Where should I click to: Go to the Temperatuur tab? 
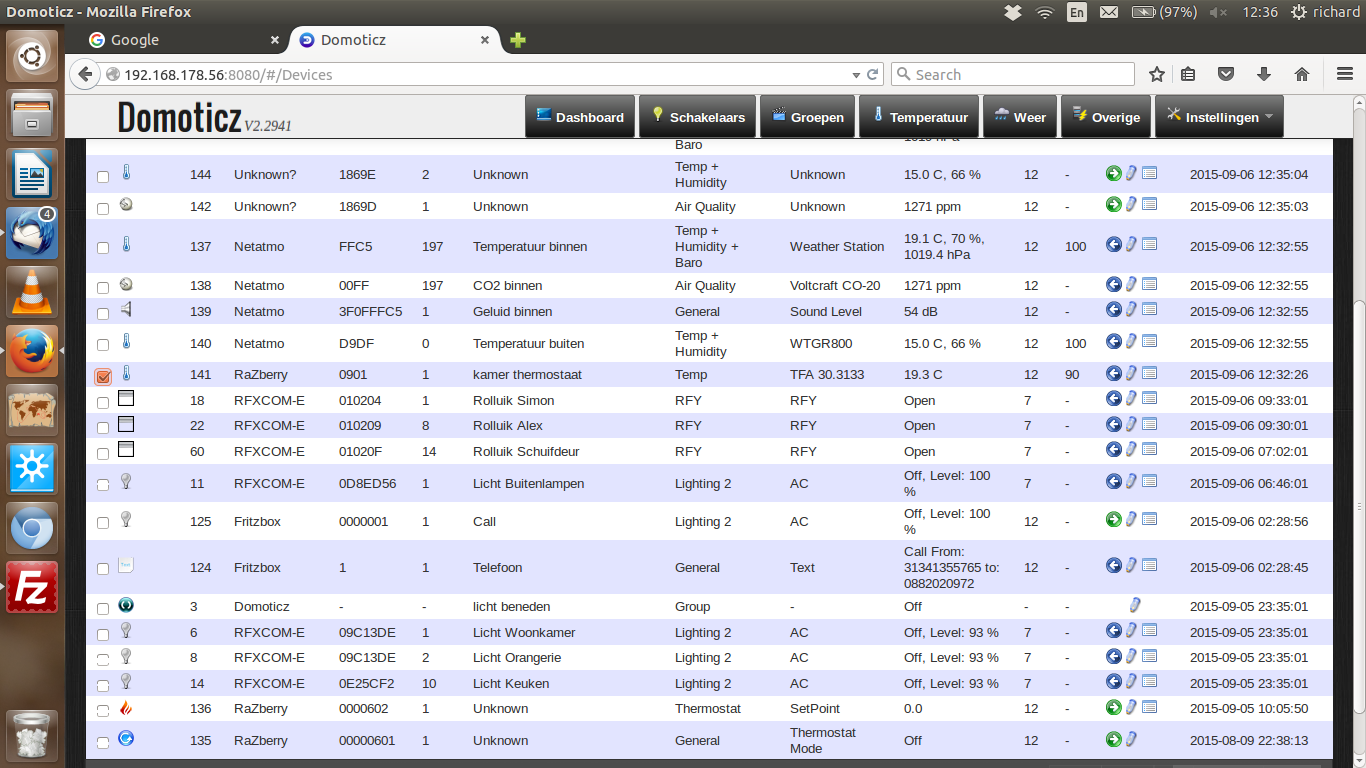coord(920,117)
